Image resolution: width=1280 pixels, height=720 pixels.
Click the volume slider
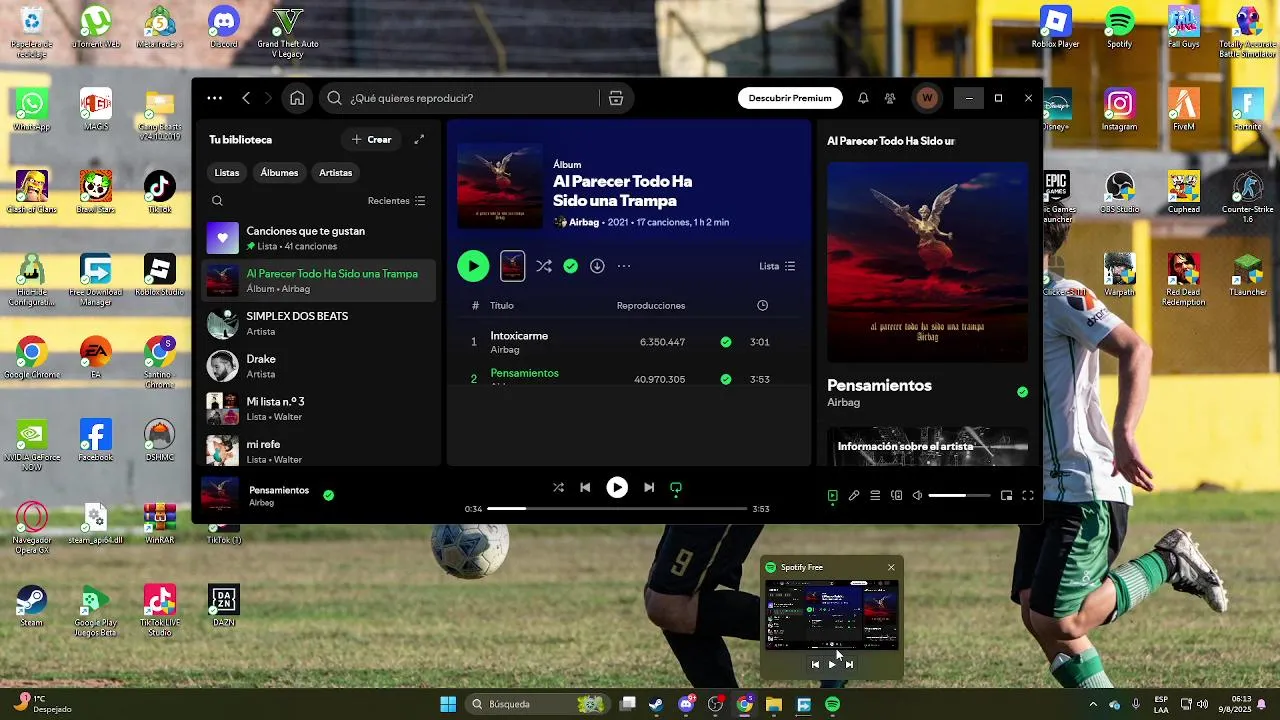(959, 495)
